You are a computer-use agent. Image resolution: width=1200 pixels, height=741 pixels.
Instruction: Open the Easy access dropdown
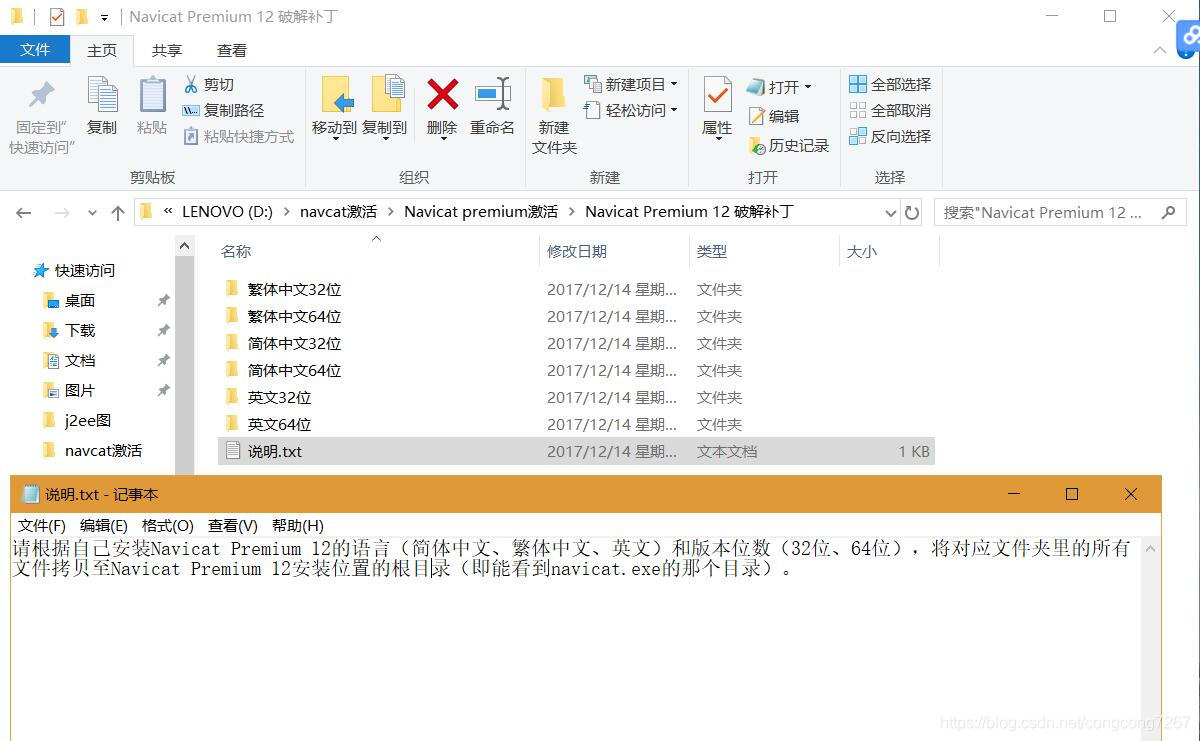[631, 110]
